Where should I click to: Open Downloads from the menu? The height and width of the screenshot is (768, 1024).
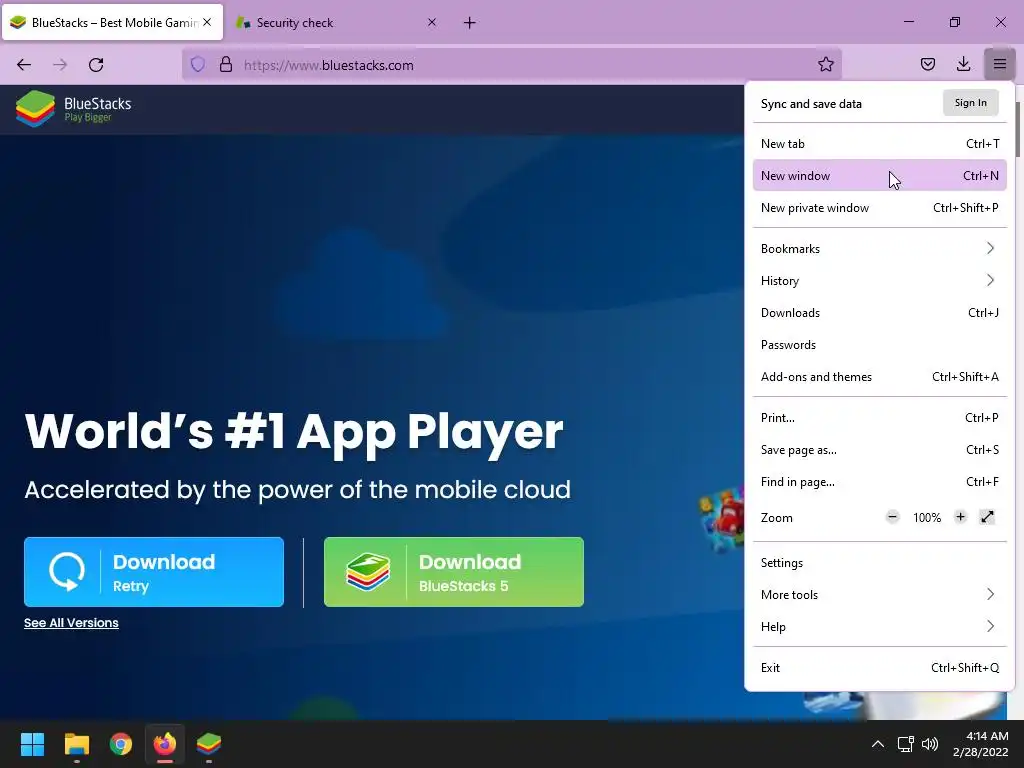(880, 313)
